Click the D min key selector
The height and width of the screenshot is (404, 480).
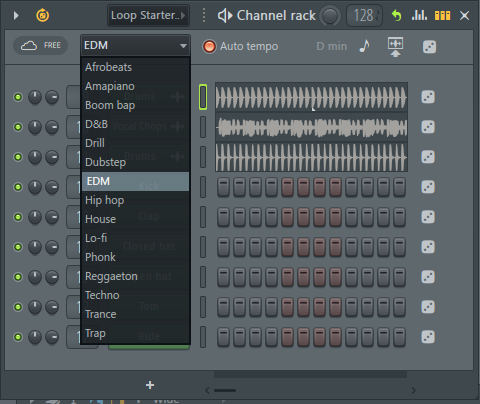click(x=332, y=46)
